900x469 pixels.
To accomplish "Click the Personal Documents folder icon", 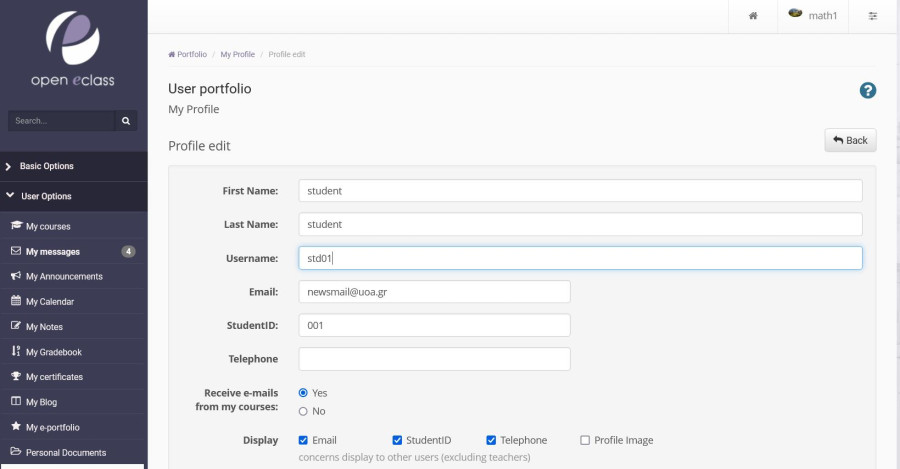I will point(16,452).
